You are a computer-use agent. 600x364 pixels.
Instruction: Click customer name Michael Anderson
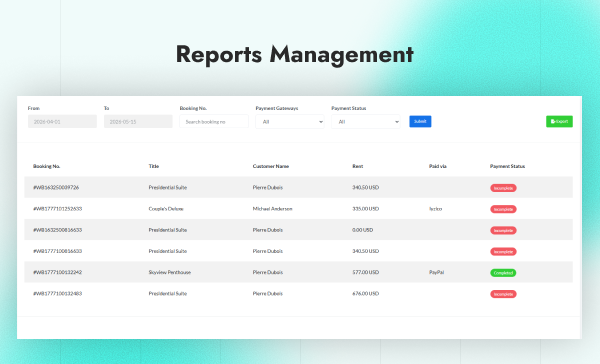pyautogui.click(x=272, y=209)
